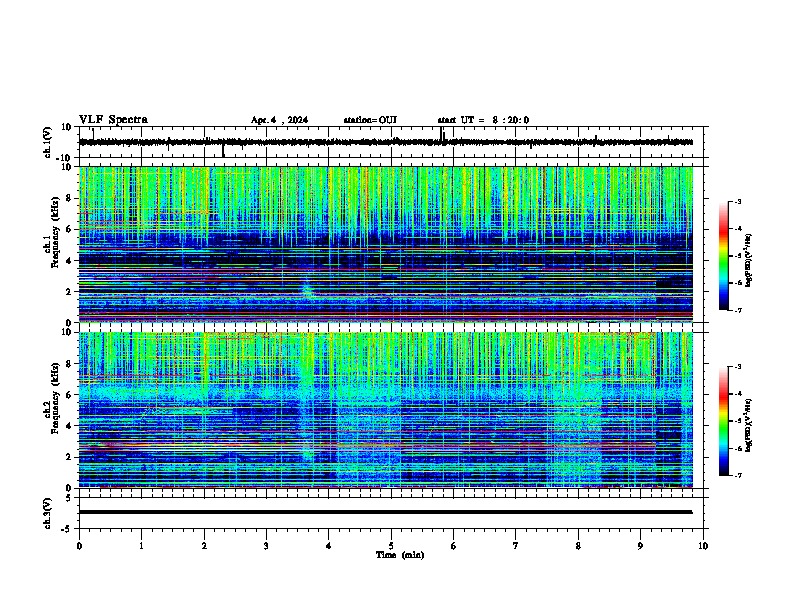
Task: Click the "-3" label on upper colorbar
Action: 737,202
